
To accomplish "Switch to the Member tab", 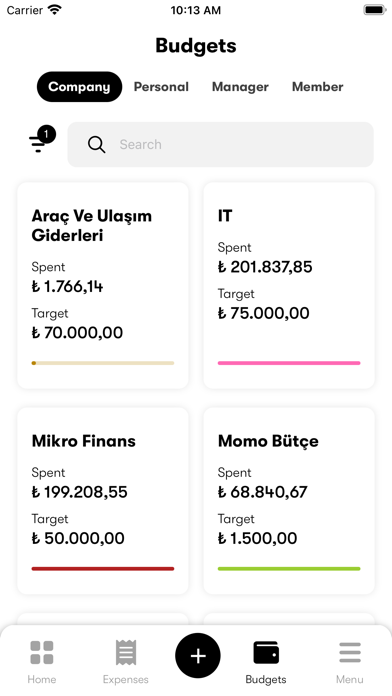I will click(x=317, y=87).
